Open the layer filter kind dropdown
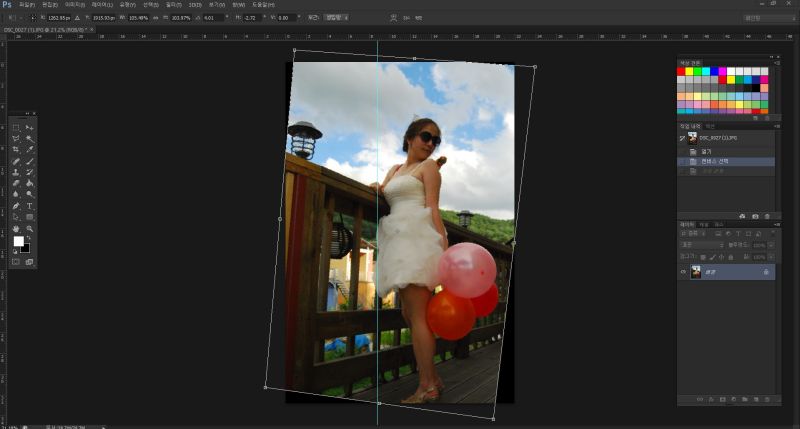The height and width of the screenshot is (429, 800). tap(693, 234)
